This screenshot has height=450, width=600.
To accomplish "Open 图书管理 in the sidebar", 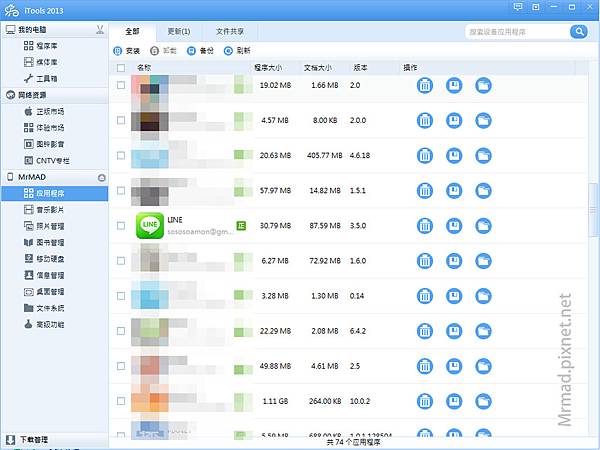I will pos(54,243).
